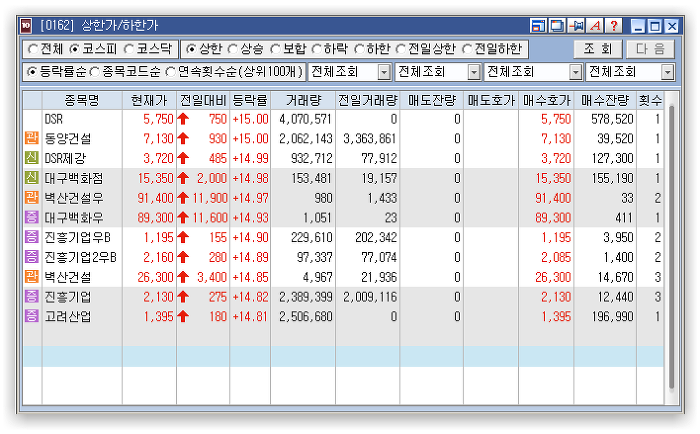Pin the window with the pushpin icon

(576, 26)
